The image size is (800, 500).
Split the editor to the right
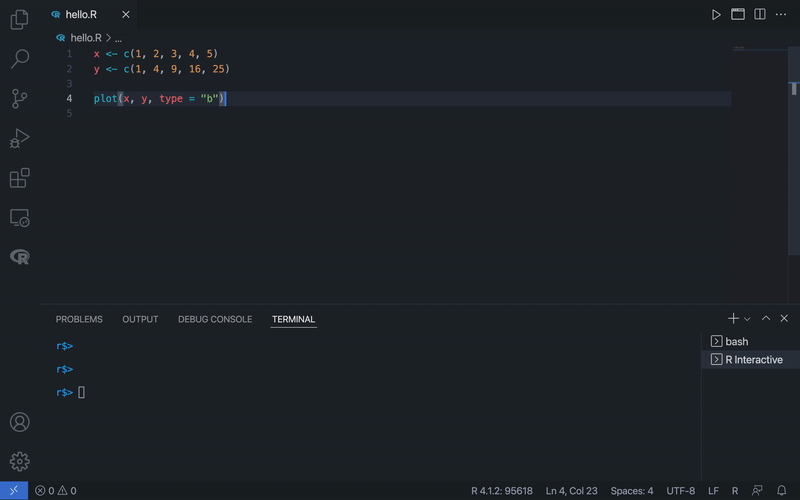(x=760, y=14)
